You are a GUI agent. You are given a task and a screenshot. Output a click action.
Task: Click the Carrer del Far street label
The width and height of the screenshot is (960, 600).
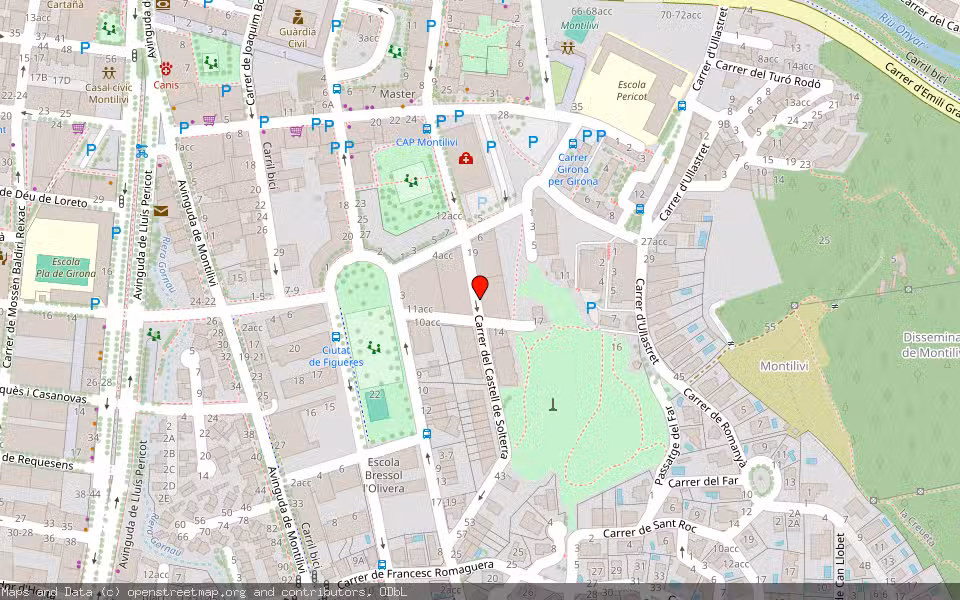pos(703,481)
